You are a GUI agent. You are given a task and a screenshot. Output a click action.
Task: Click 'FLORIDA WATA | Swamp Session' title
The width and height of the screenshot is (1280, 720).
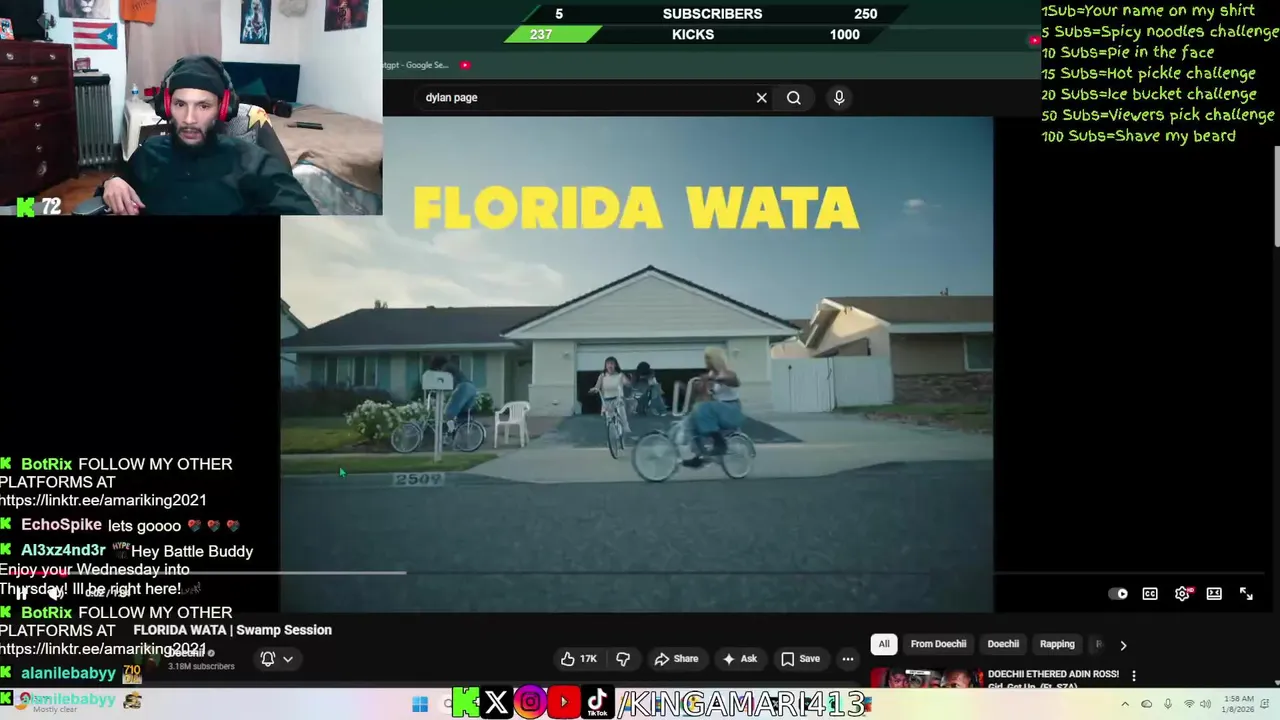pos(232,630)
